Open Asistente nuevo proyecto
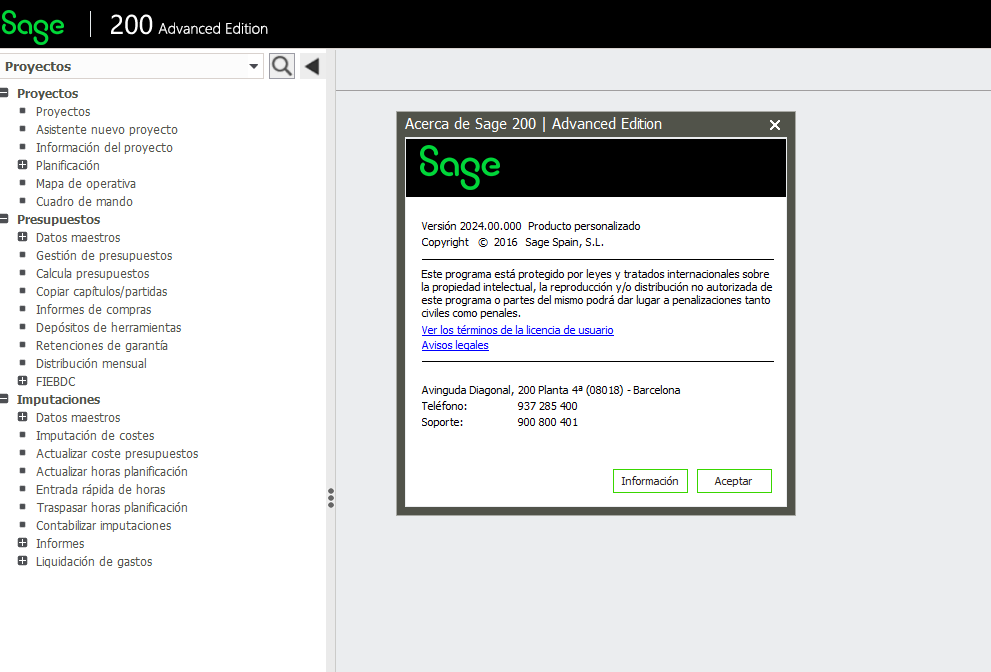The width and height of the screenshot is (991, 672). point(107,130)
